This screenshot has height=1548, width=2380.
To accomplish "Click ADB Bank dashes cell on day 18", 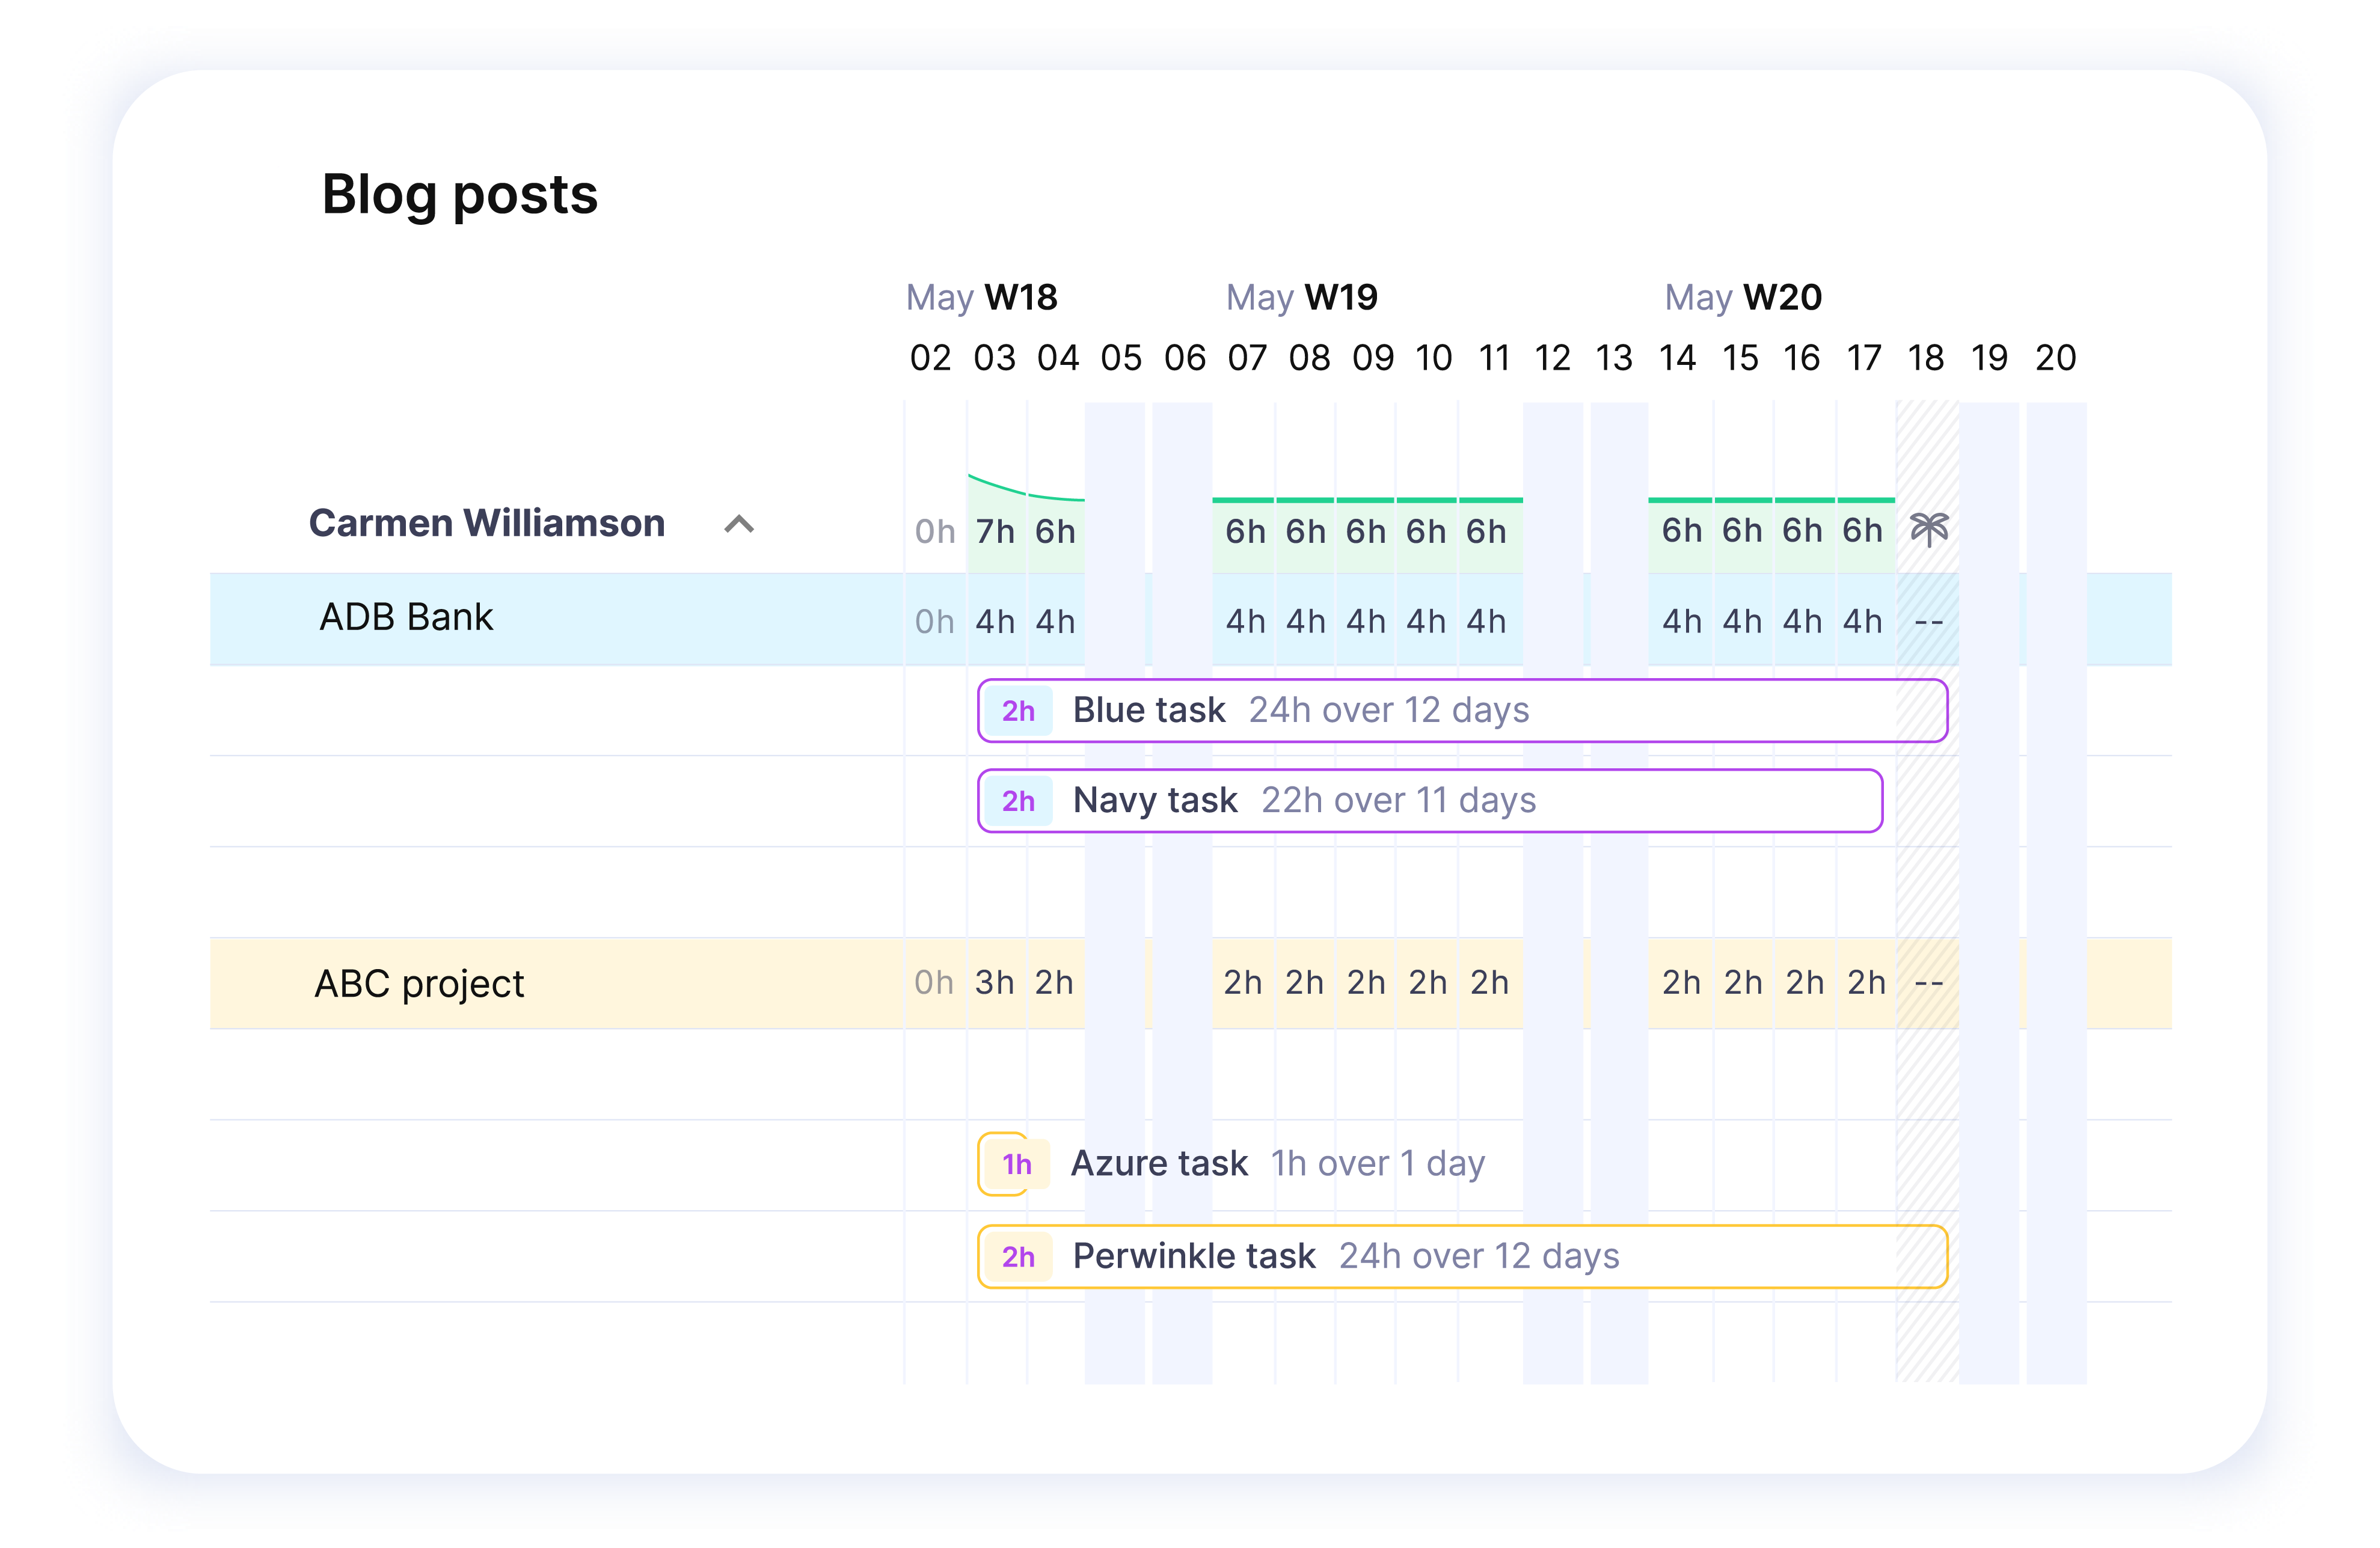I will [x=1929, y=622].
